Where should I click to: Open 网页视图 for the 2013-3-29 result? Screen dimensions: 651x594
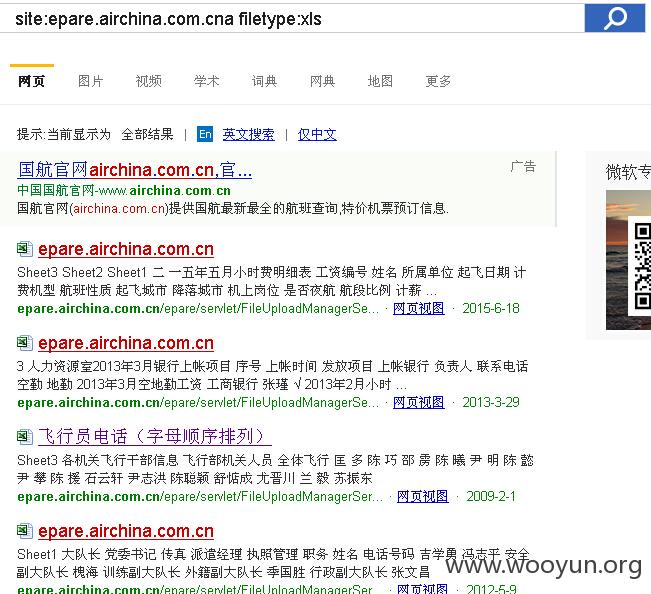tap(418, 402)
